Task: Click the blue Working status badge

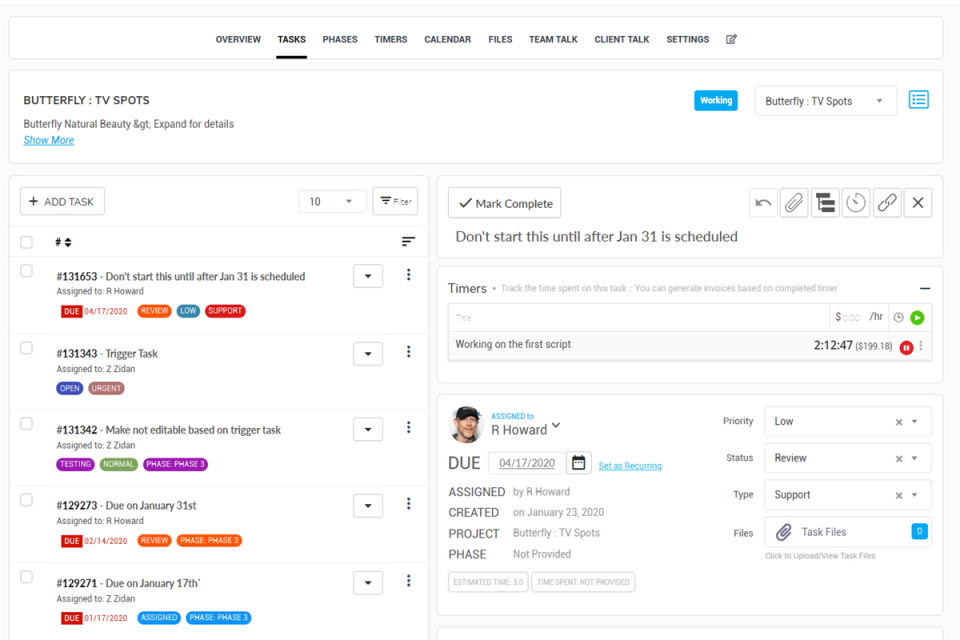Action: pos(716,100)
